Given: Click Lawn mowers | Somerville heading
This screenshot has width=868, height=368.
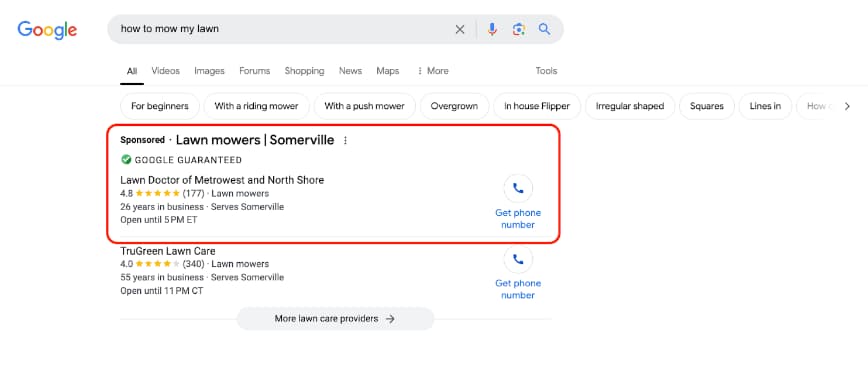Looking at the screenshot, I should tap(255, 140).
